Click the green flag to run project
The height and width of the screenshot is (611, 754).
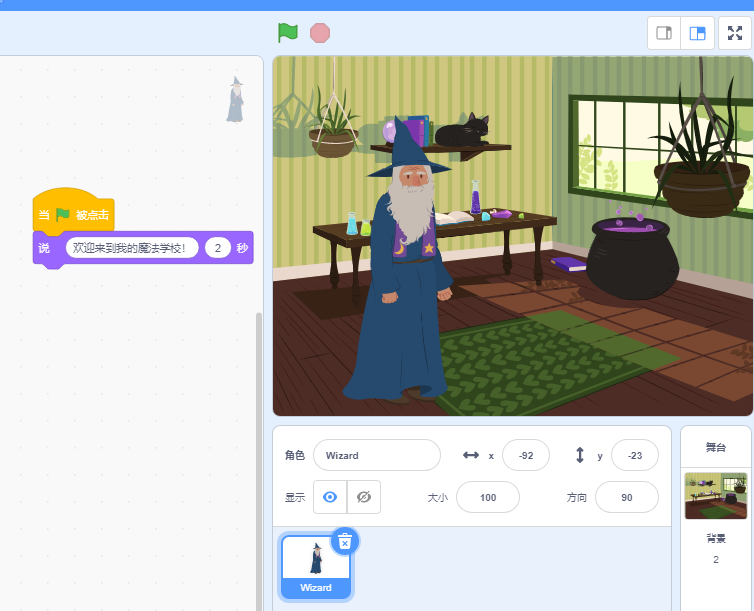288,33
